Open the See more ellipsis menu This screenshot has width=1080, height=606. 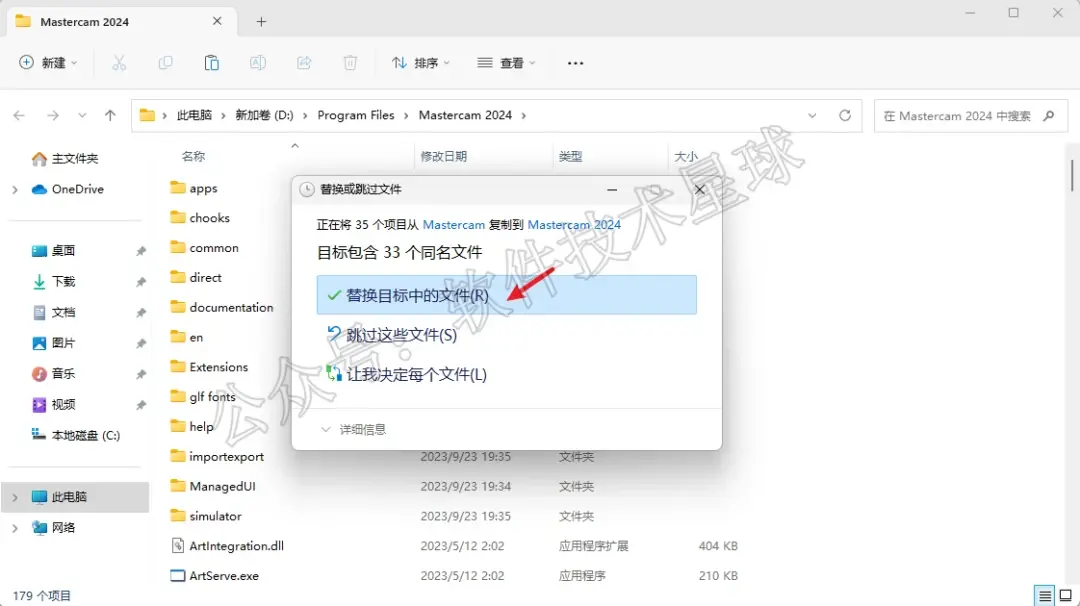(x=575, y=63)
